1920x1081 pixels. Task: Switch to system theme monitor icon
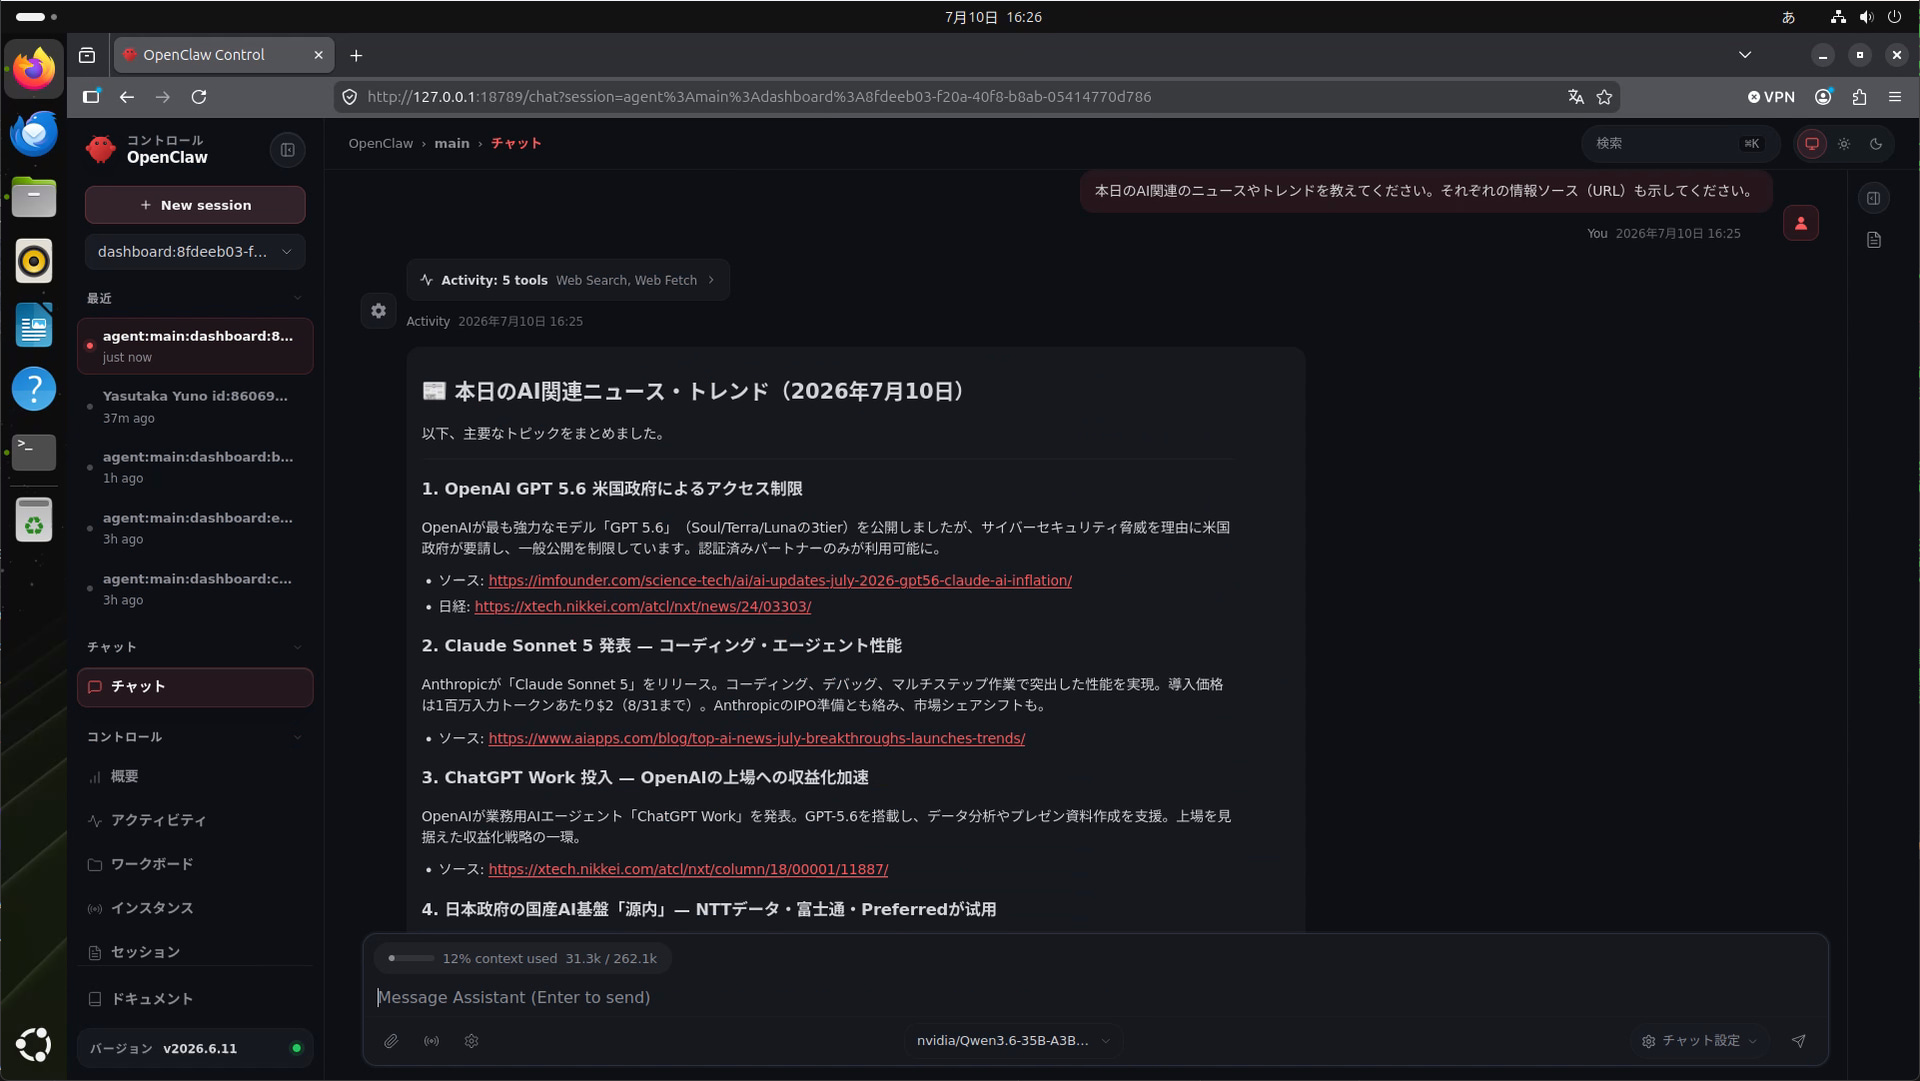pos(1811,144)
